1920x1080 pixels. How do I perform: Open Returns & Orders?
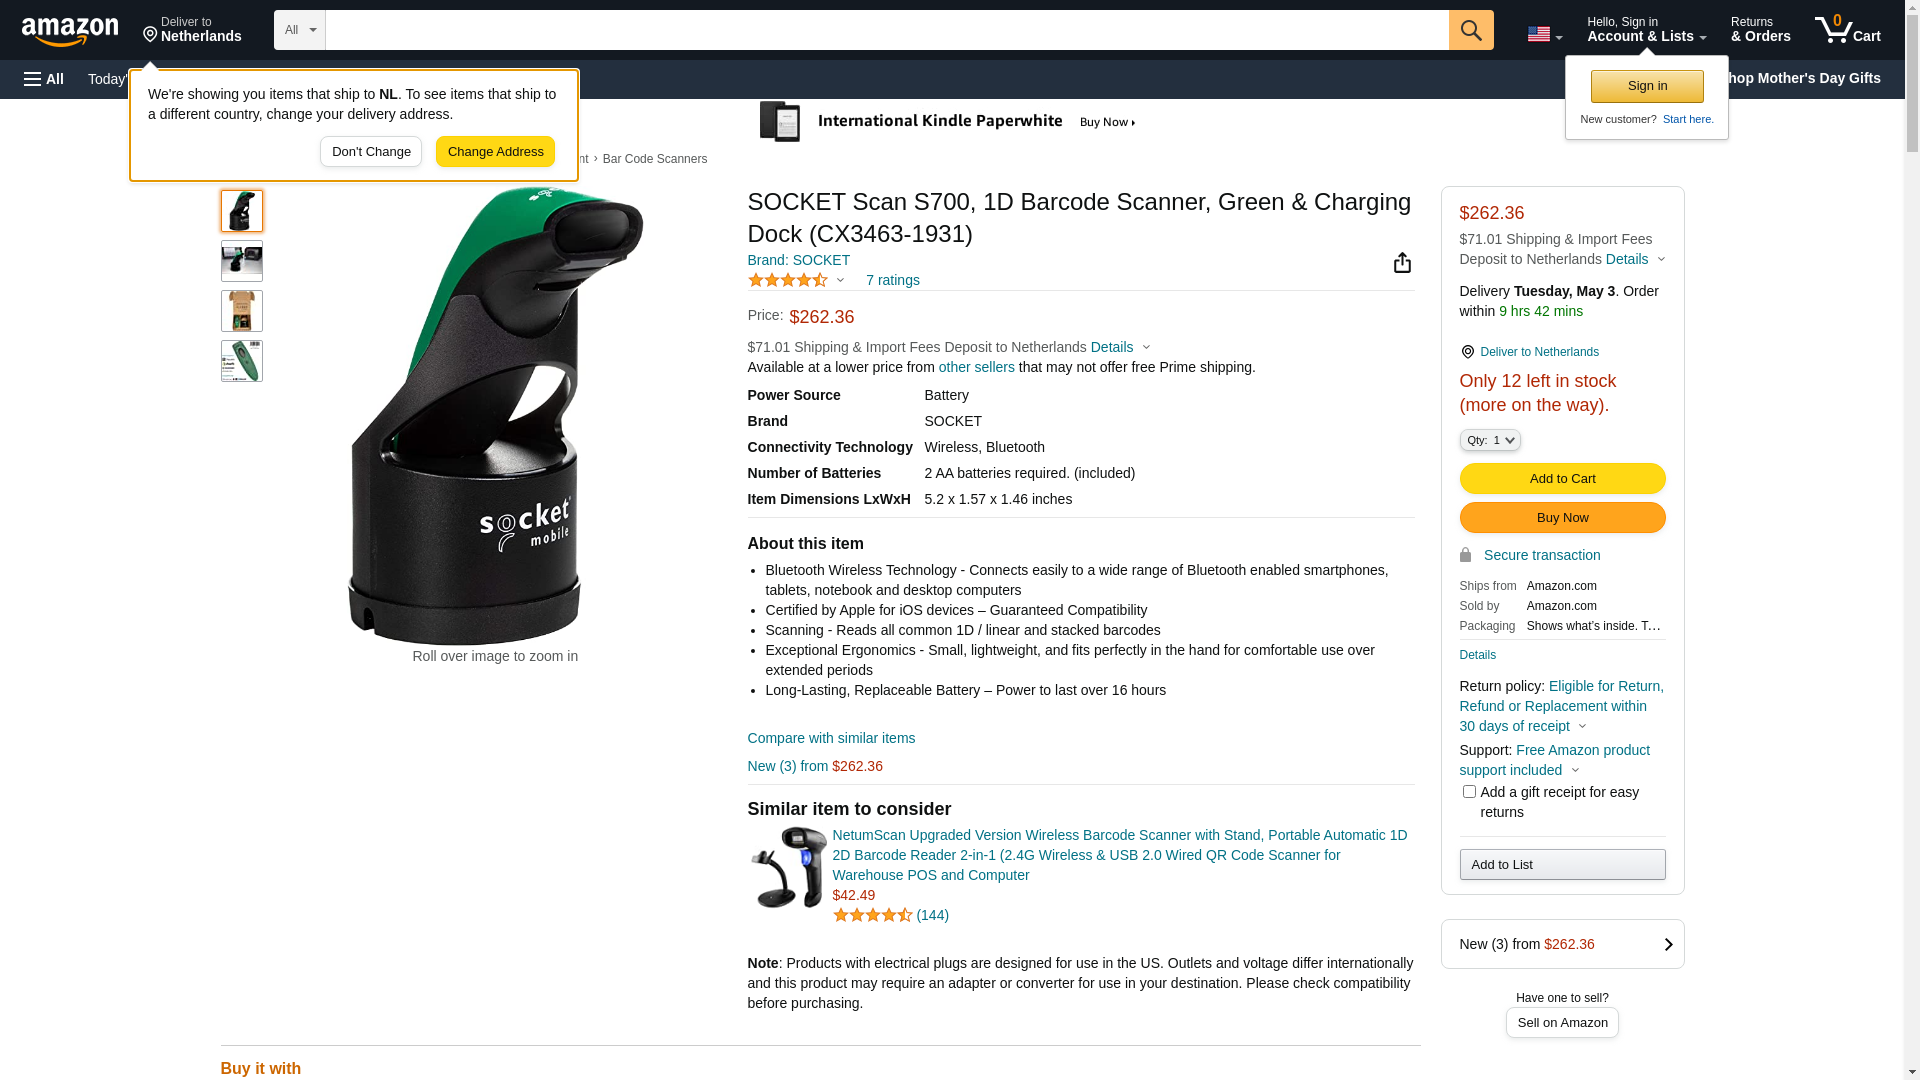1760,30
